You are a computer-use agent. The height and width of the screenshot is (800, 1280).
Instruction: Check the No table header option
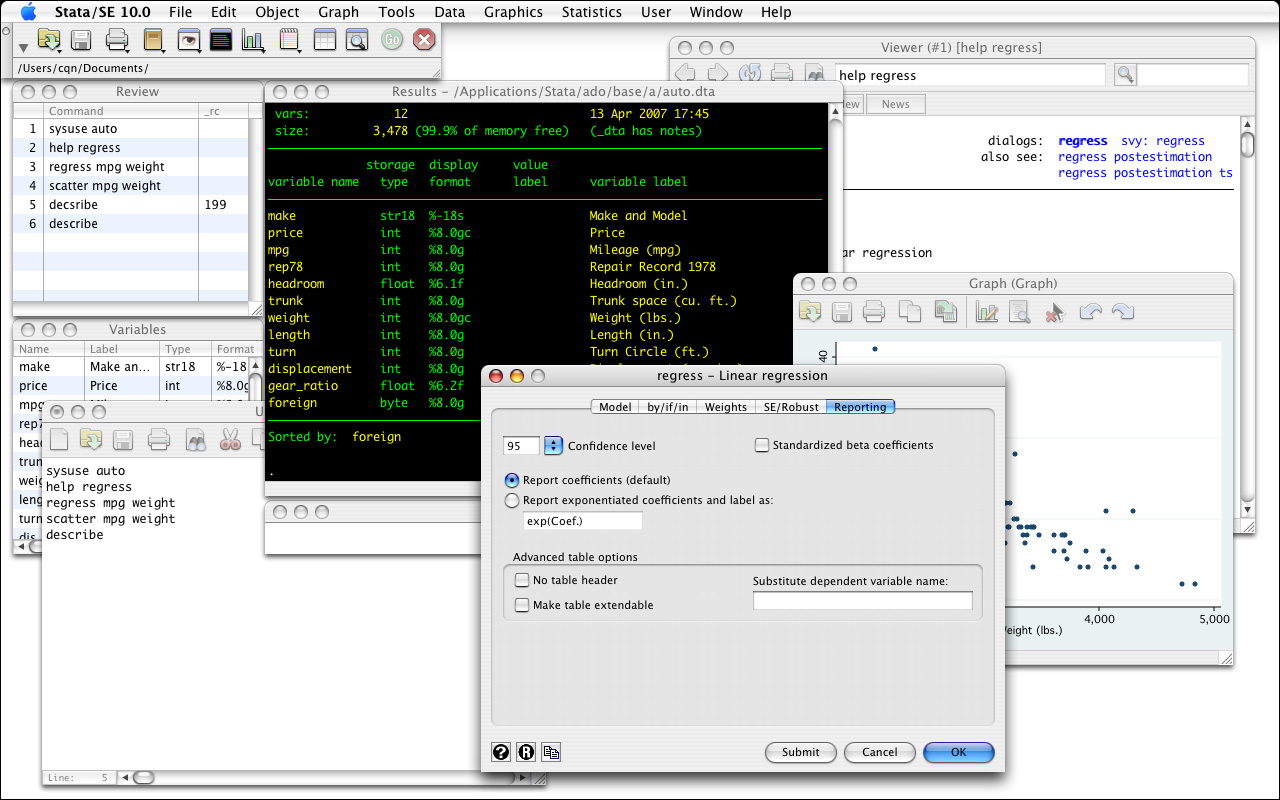[522, 580]
